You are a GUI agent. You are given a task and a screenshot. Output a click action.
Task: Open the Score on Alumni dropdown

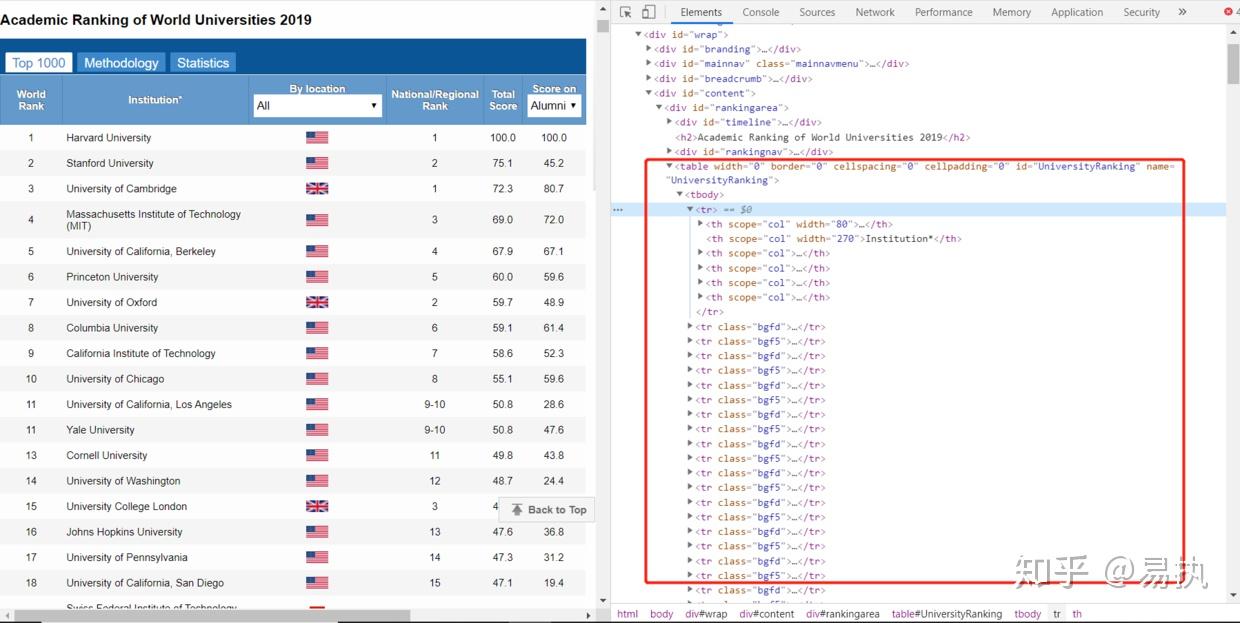(x=554, y=106)
